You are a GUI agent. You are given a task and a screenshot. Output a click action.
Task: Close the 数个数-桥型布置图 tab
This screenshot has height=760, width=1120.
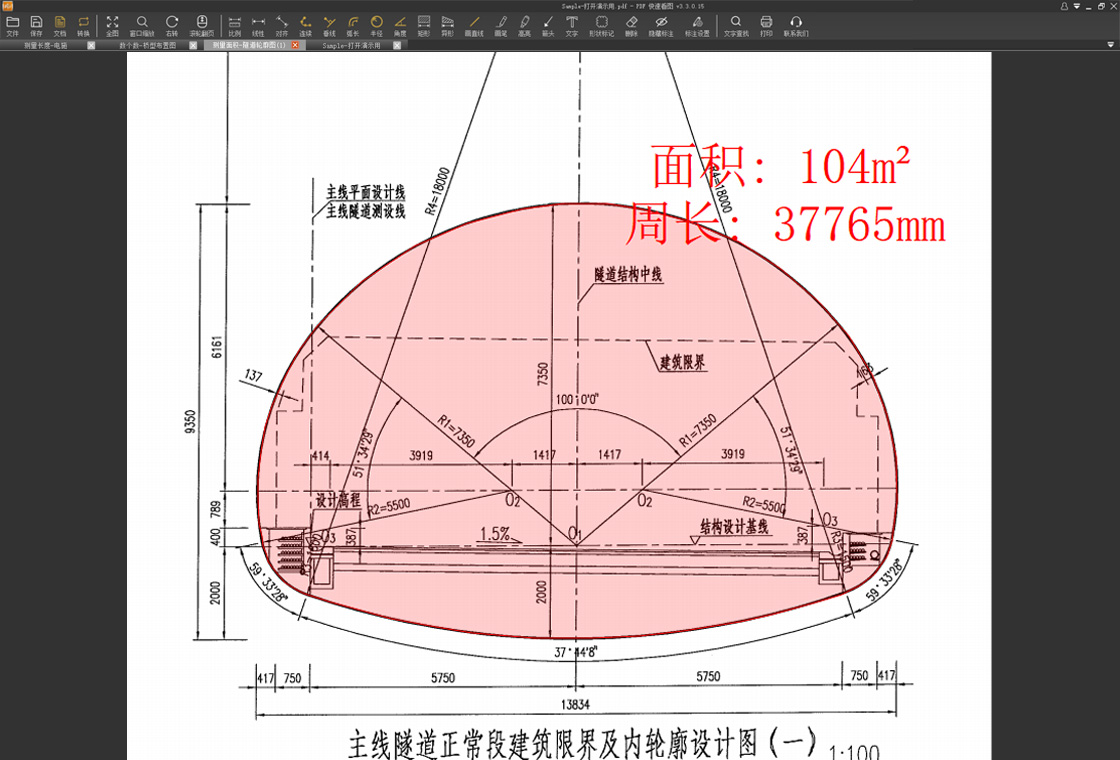click(193, 45)
